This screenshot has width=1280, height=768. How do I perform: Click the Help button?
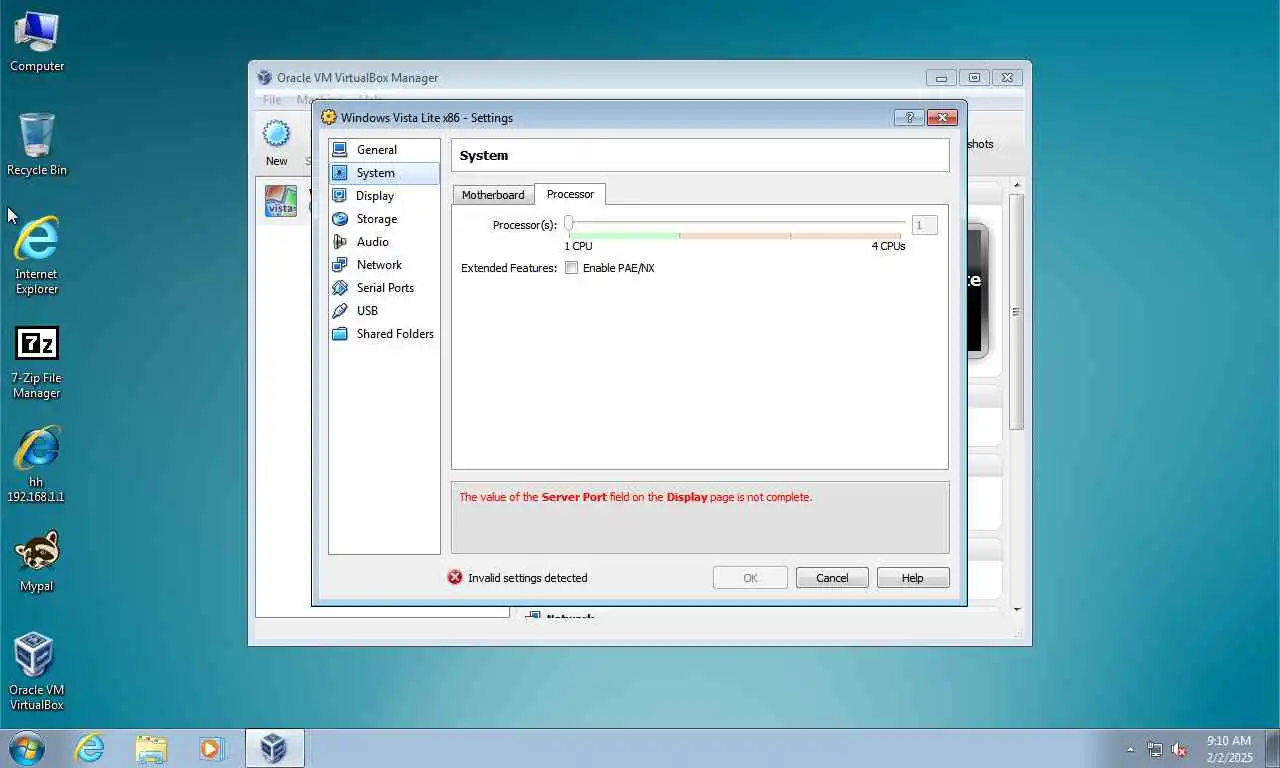tap(912, 578)
